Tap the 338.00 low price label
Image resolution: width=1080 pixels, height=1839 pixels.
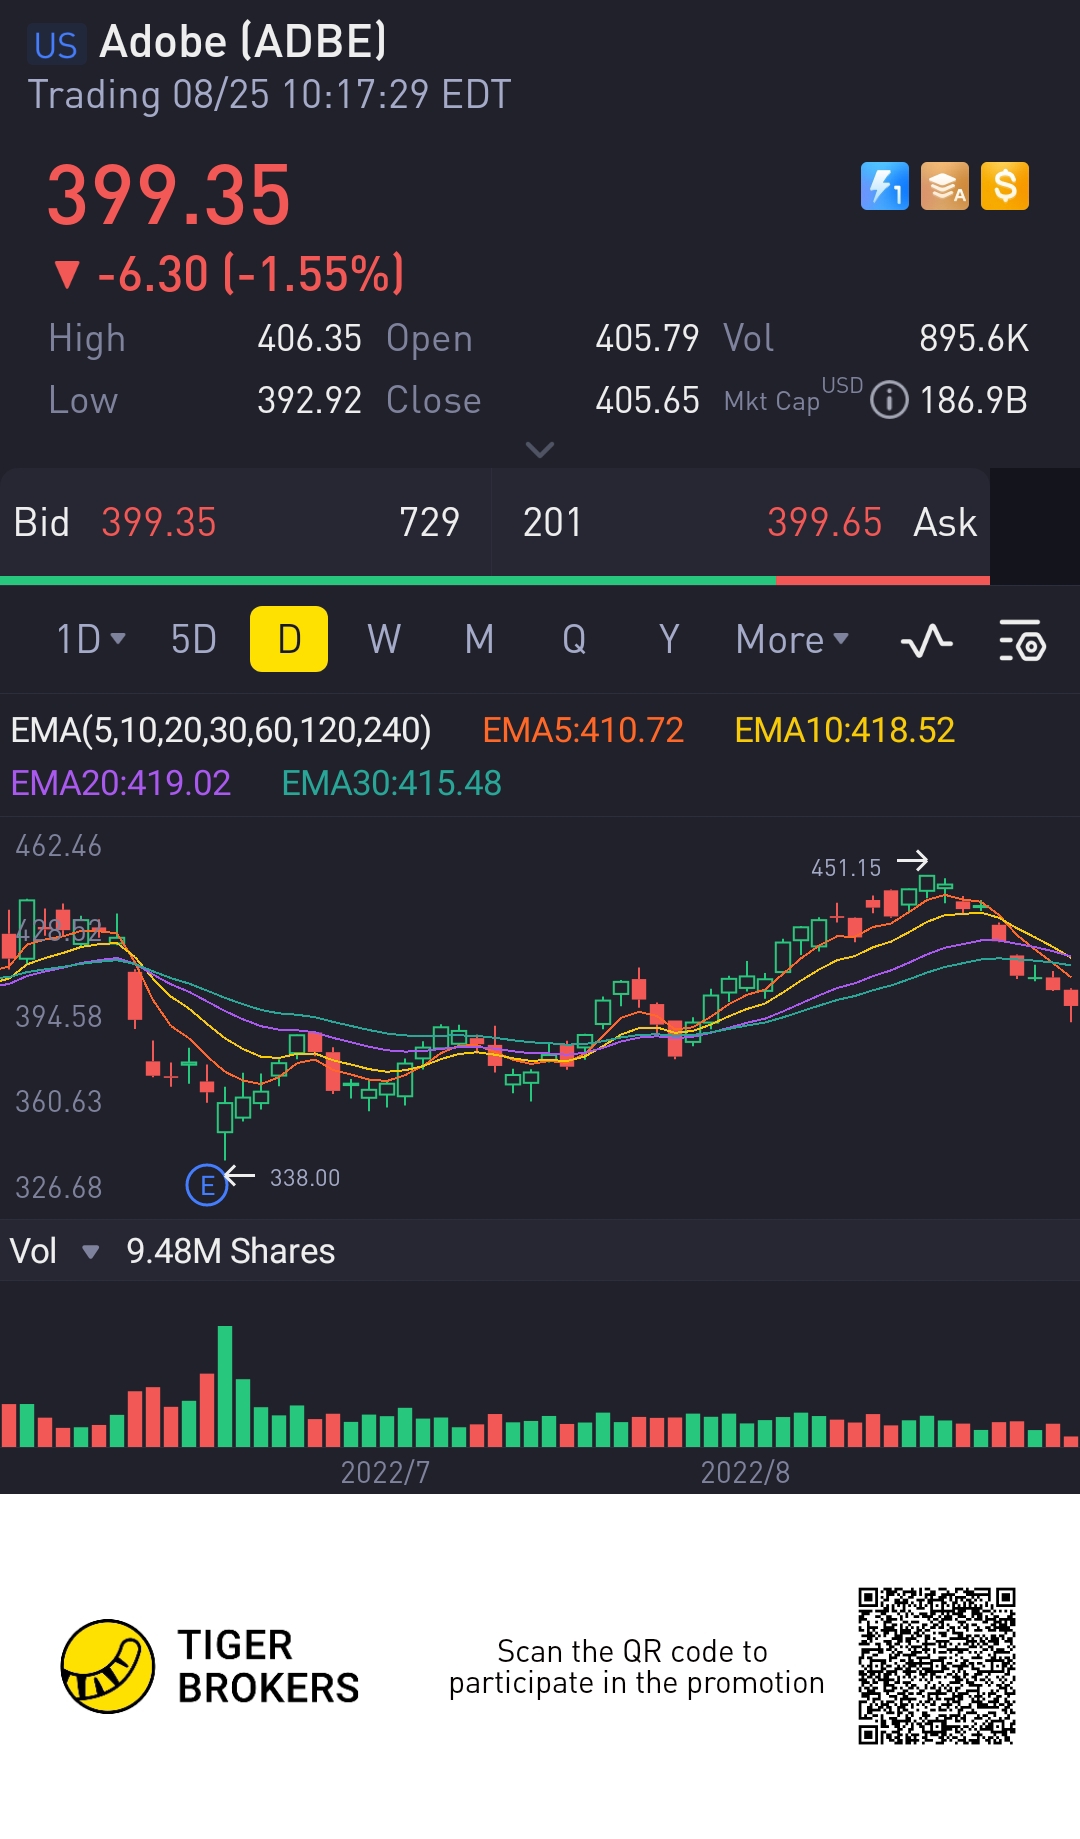pos(305,1178)
